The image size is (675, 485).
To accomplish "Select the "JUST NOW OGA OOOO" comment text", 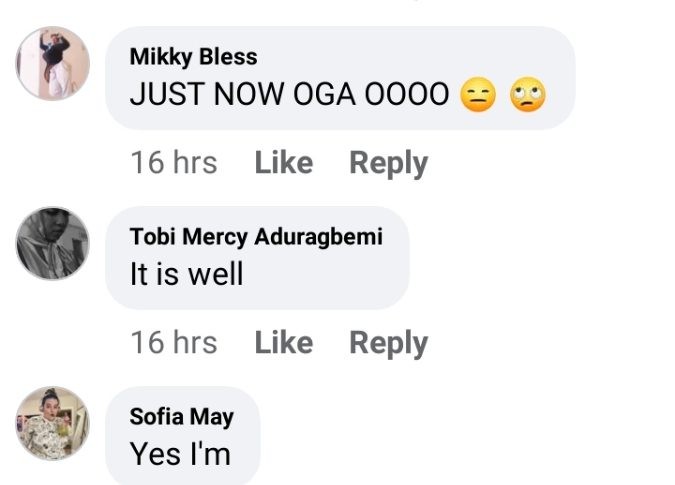I will pos(289,96).
